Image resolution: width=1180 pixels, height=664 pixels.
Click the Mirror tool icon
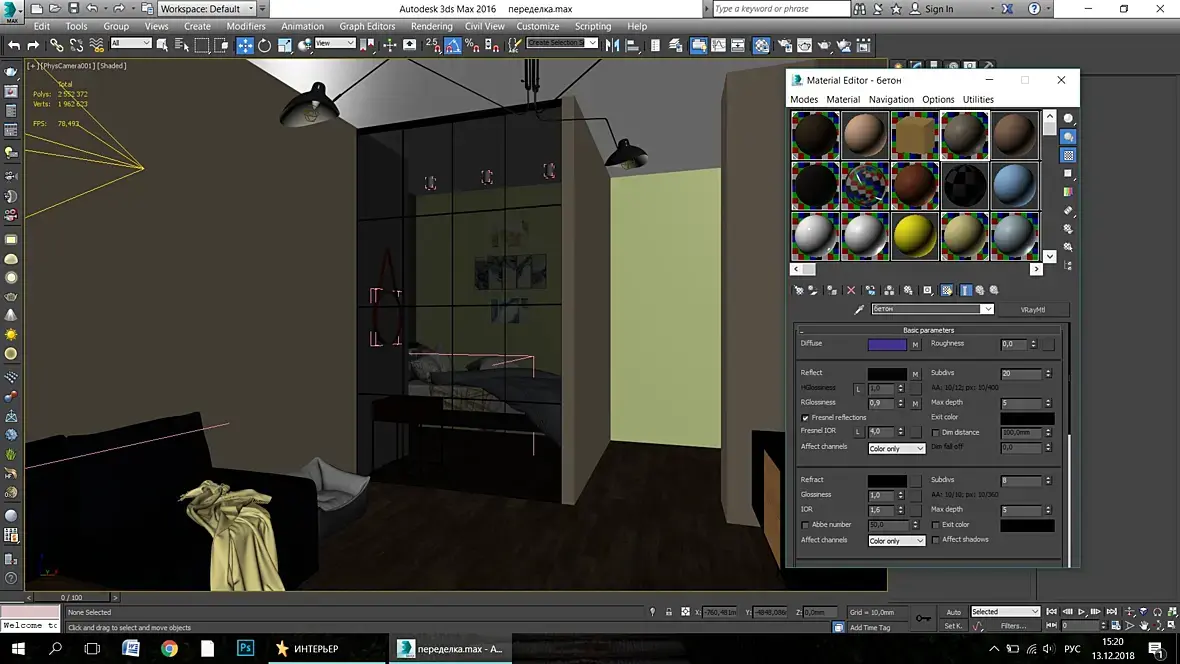(x=613, y=45)
